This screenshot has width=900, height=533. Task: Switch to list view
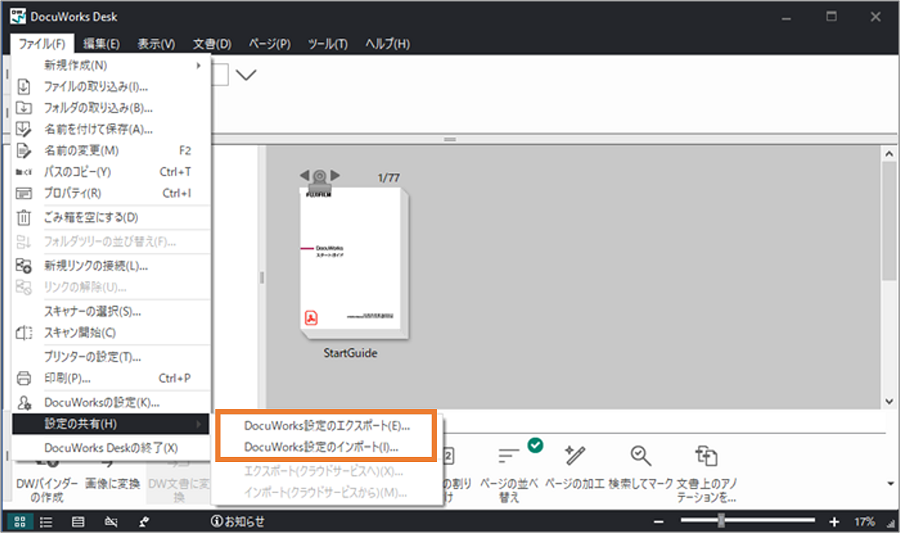click(46, 522)
